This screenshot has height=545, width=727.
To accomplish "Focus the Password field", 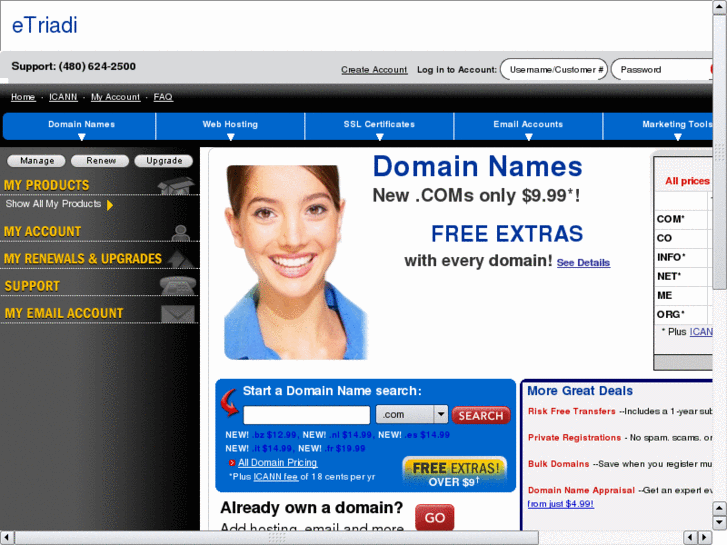I will coord(662,70).
